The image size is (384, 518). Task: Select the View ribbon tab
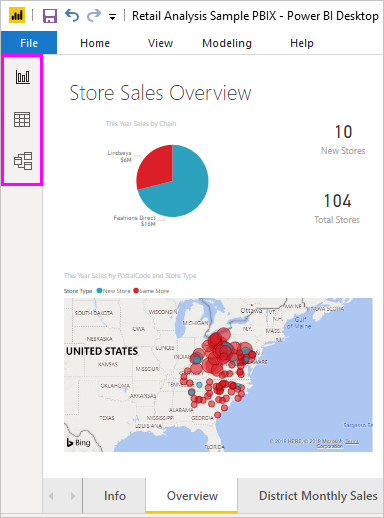(160, 43)
